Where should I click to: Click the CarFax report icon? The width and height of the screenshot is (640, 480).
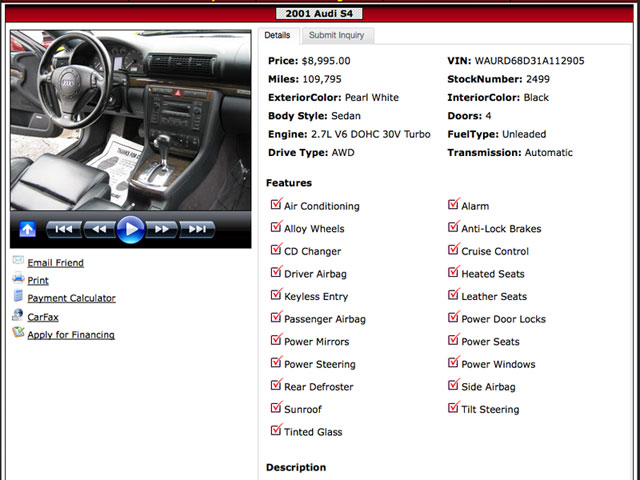(18, 316)
